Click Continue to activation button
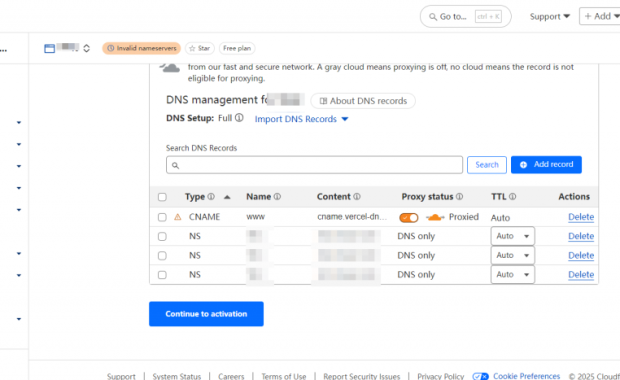The image size is (620, 380). pyautogui.click(x=206, y=314)
